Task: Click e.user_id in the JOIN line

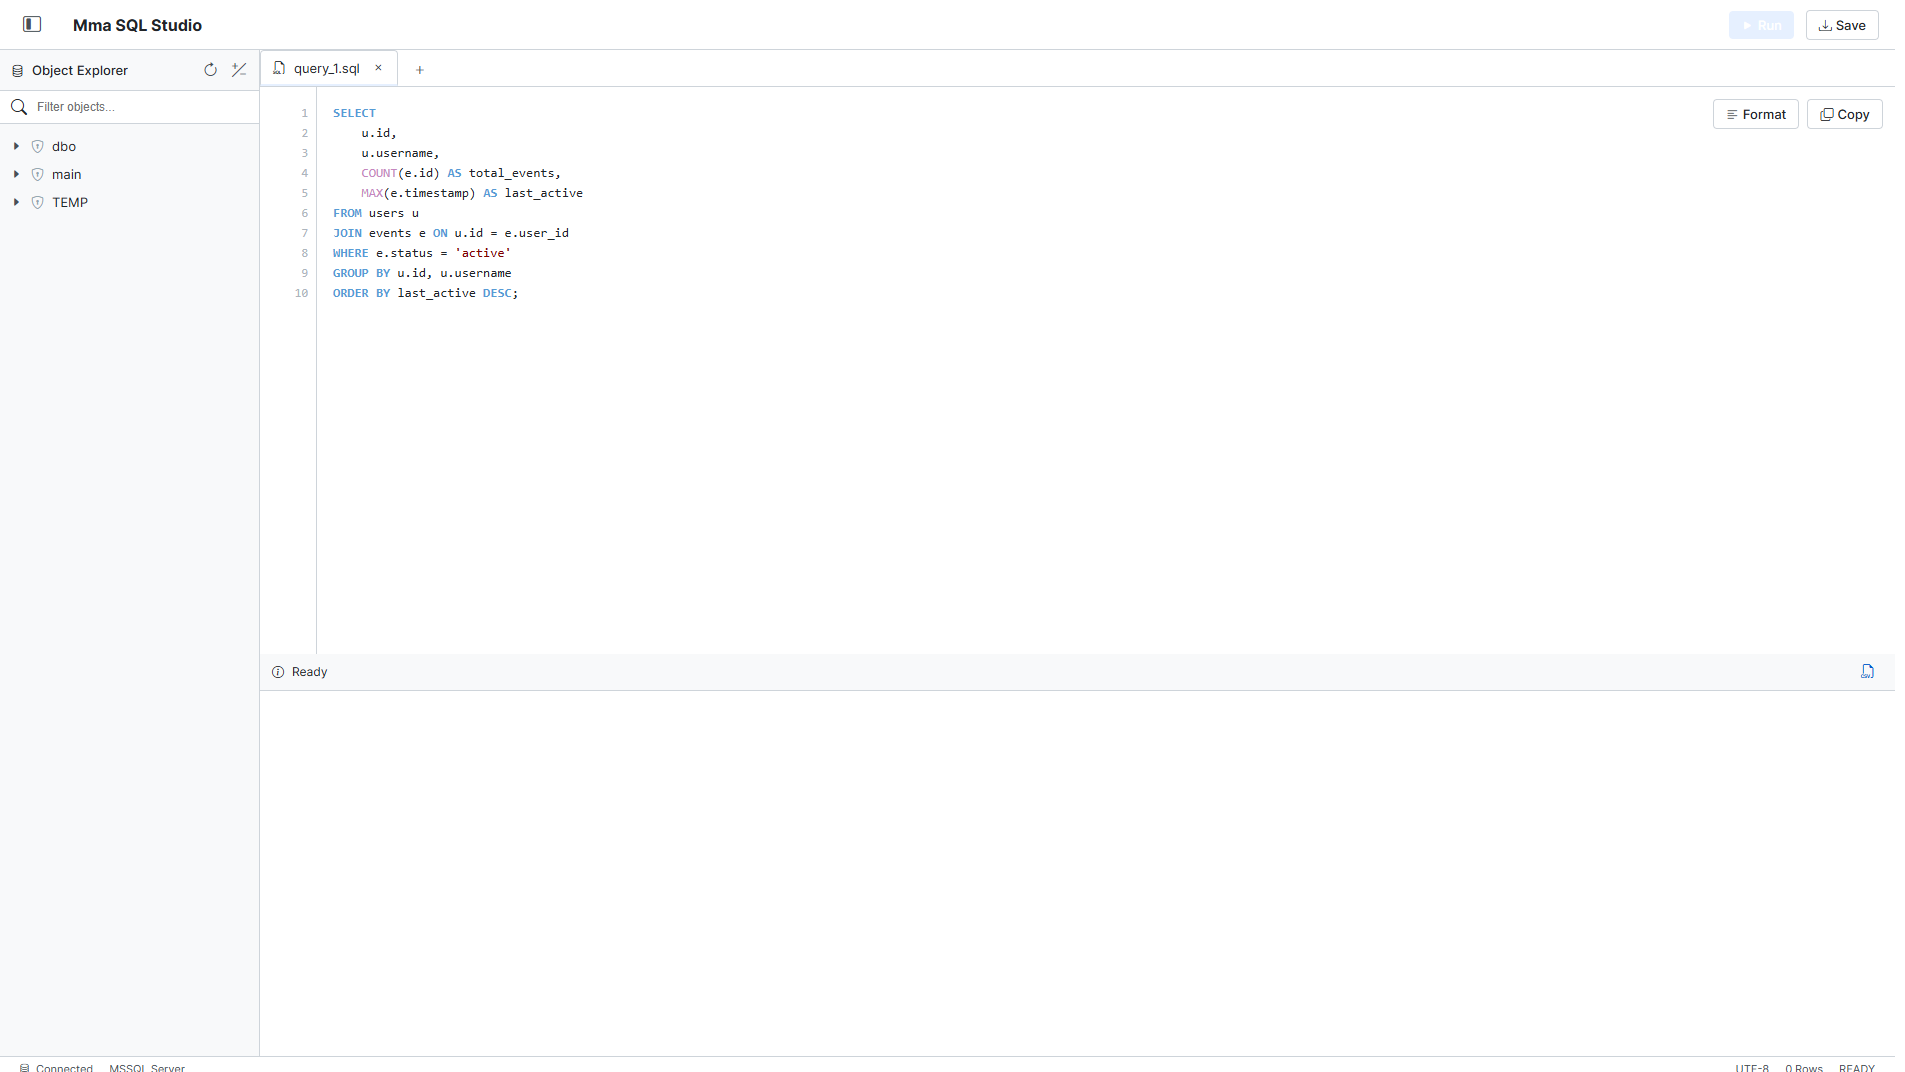Action: [x=536, y=233]
